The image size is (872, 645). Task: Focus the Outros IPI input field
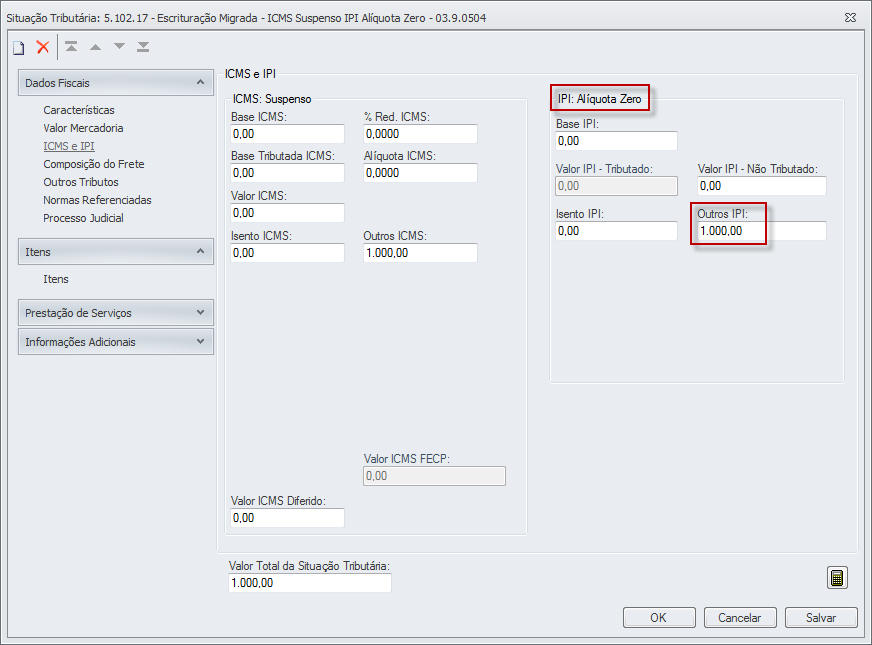[761, 231]
